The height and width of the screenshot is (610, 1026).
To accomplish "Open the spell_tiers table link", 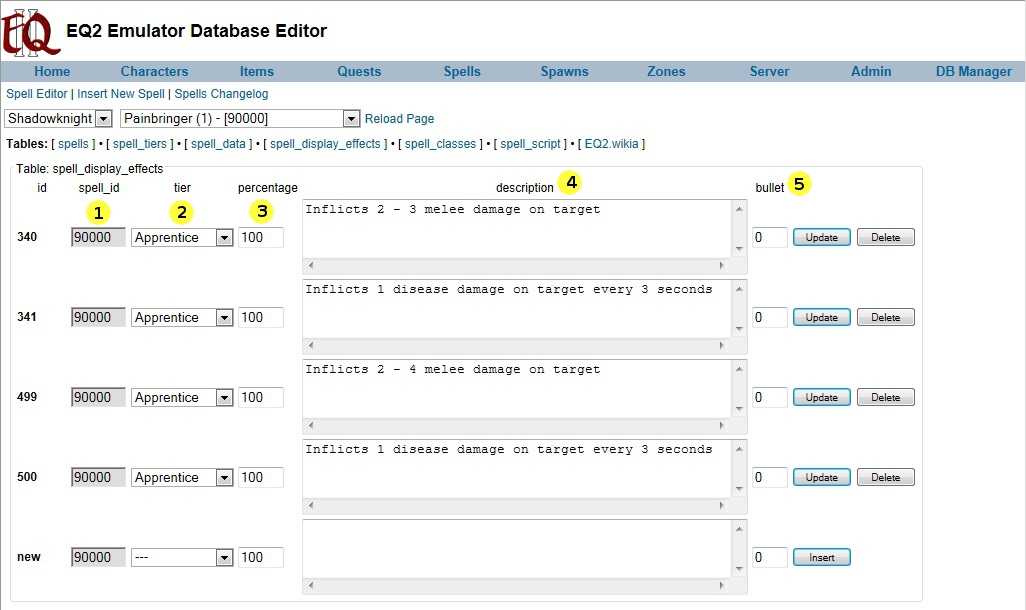I will coord(140,144).
